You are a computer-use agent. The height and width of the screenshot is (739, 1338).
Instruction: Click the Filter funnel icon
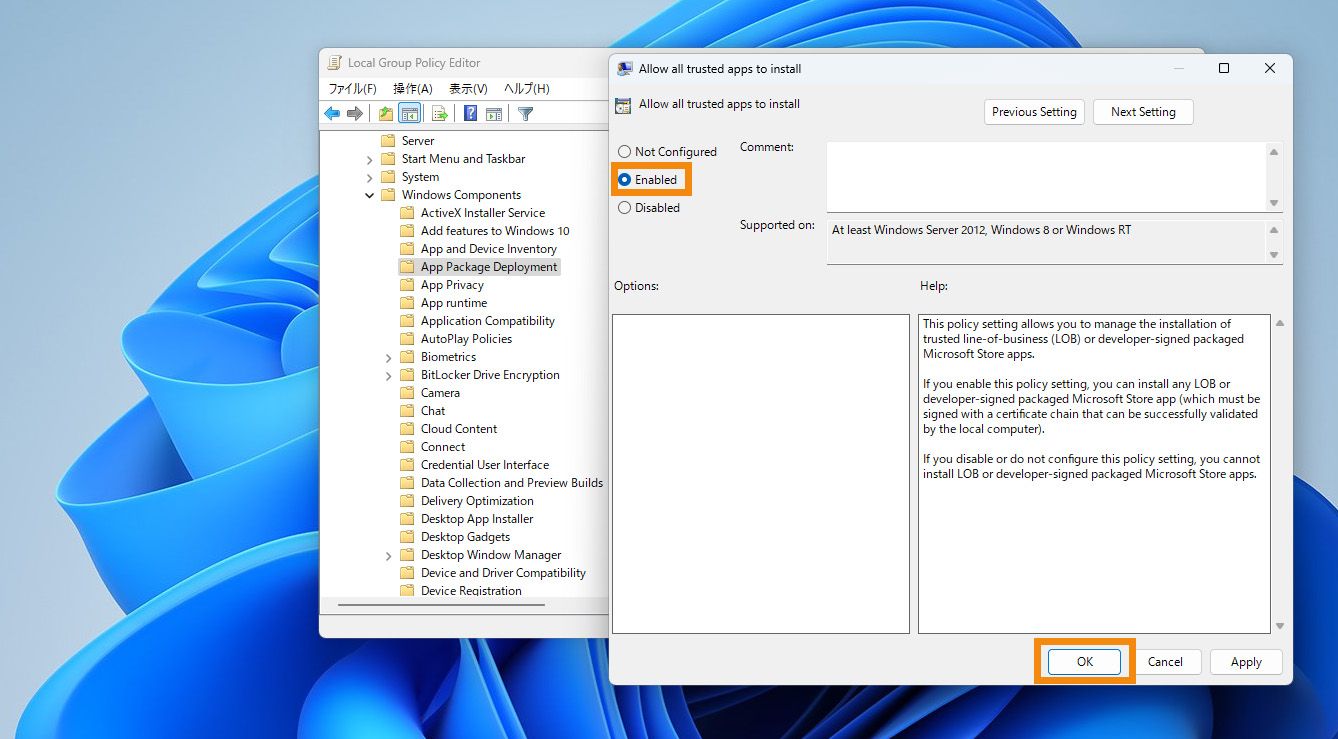(x=525, y=114)
